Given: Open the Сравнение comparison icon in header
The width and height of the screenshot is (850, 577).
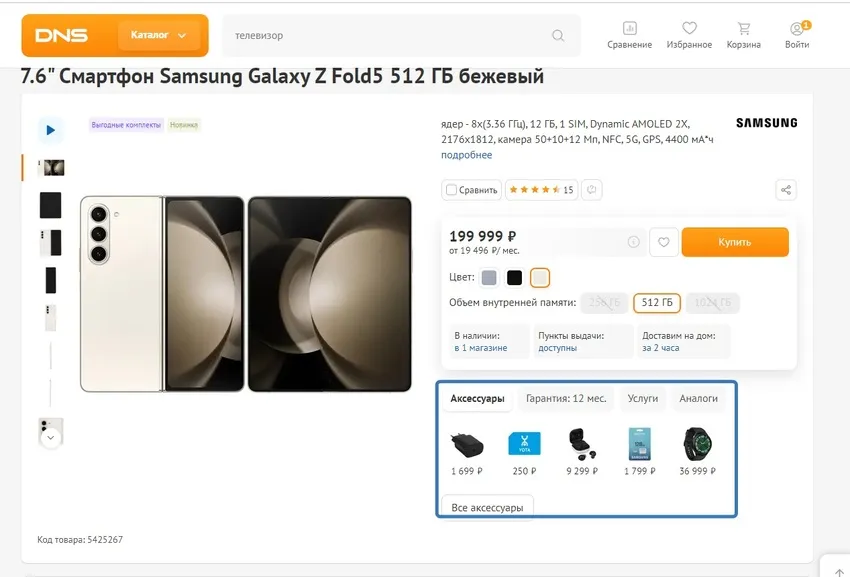Looking at the screenshot, I should coord(629,29).
